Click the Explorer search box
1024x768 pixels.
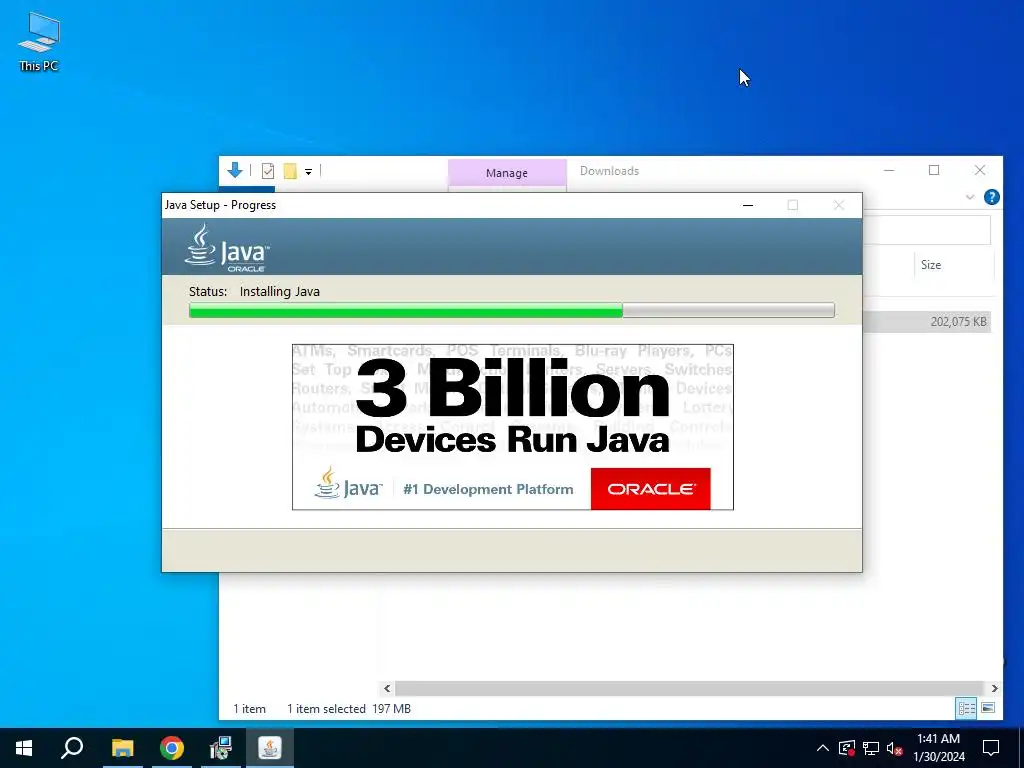pos(927,231)
